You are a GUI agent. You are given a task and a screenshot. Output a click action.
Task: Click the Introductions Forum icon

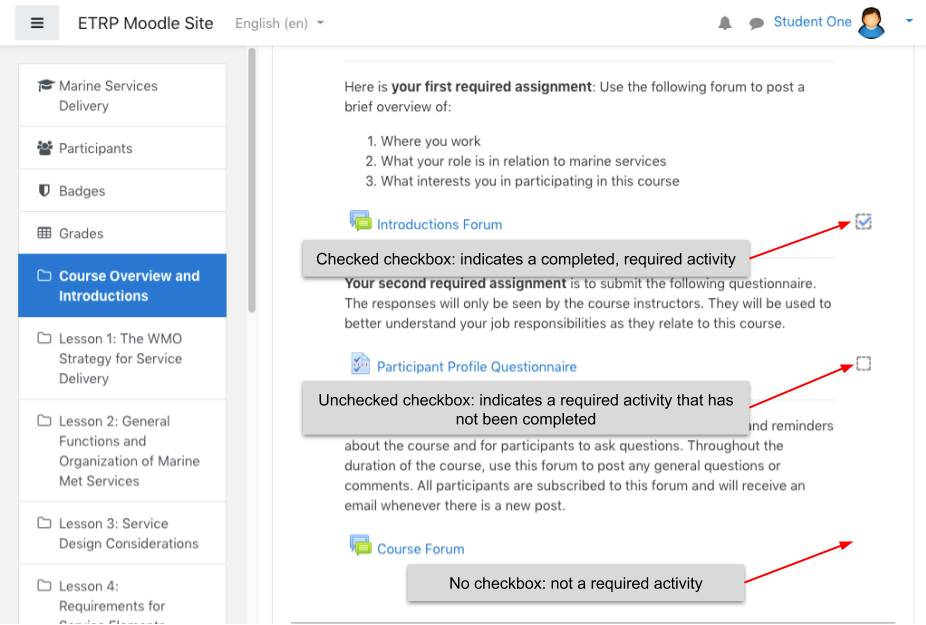tap(360, 220)
